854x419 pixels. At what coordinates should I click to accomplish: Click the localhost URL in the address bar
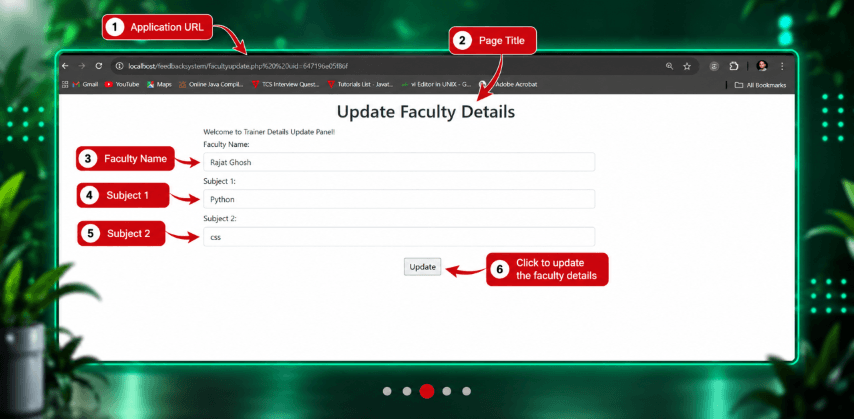(237, 66)
